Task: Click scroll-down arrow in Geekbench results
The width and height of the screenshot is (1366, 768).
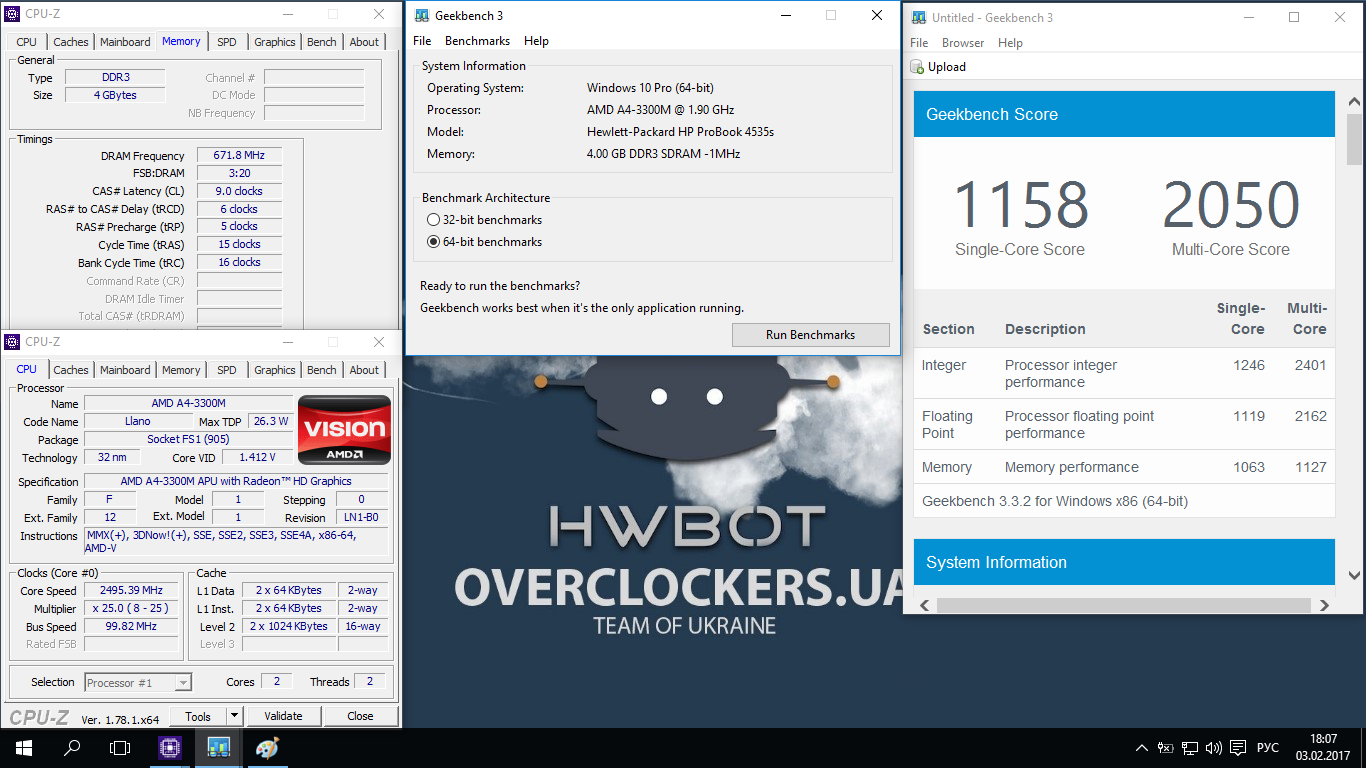Action: pyautogui.click(x=1355, y=576)
